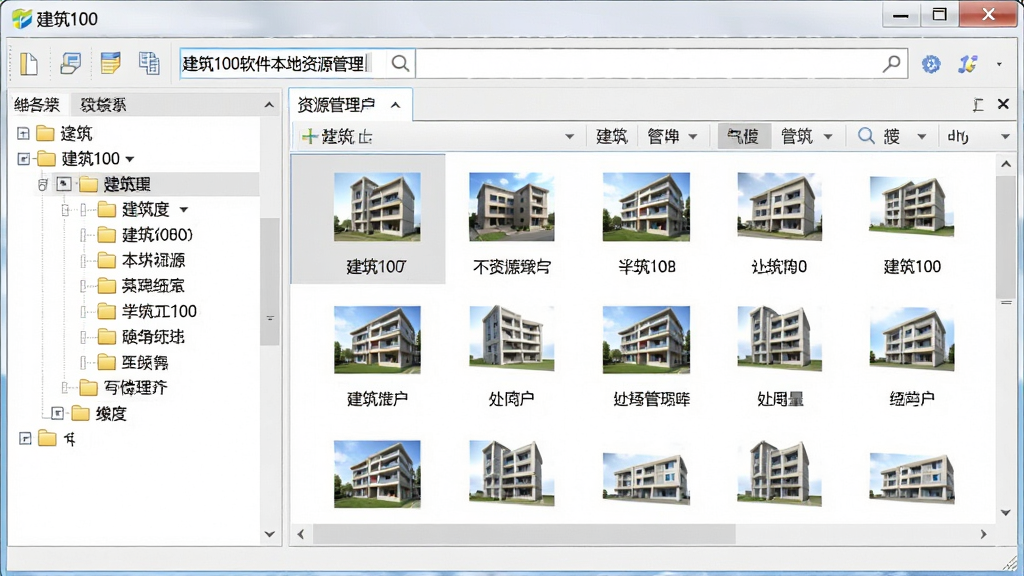Click the tree panel vertical scrollbar thumb

click(269, 281)
